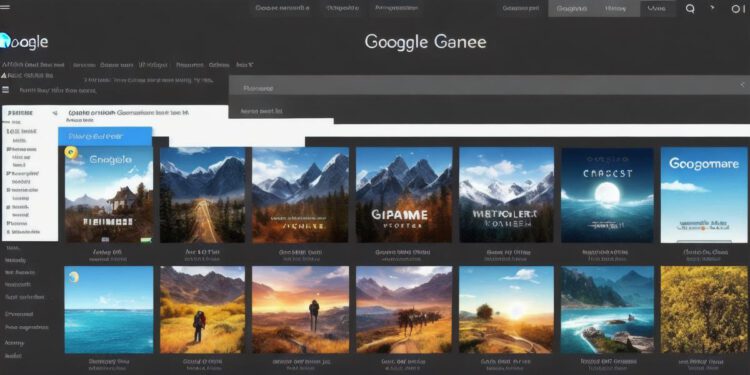Image resolution: width=750 pixels, height=375 pixels.
Task: Open the Gnogole cabin thumbnail
Action: [109, 195]
